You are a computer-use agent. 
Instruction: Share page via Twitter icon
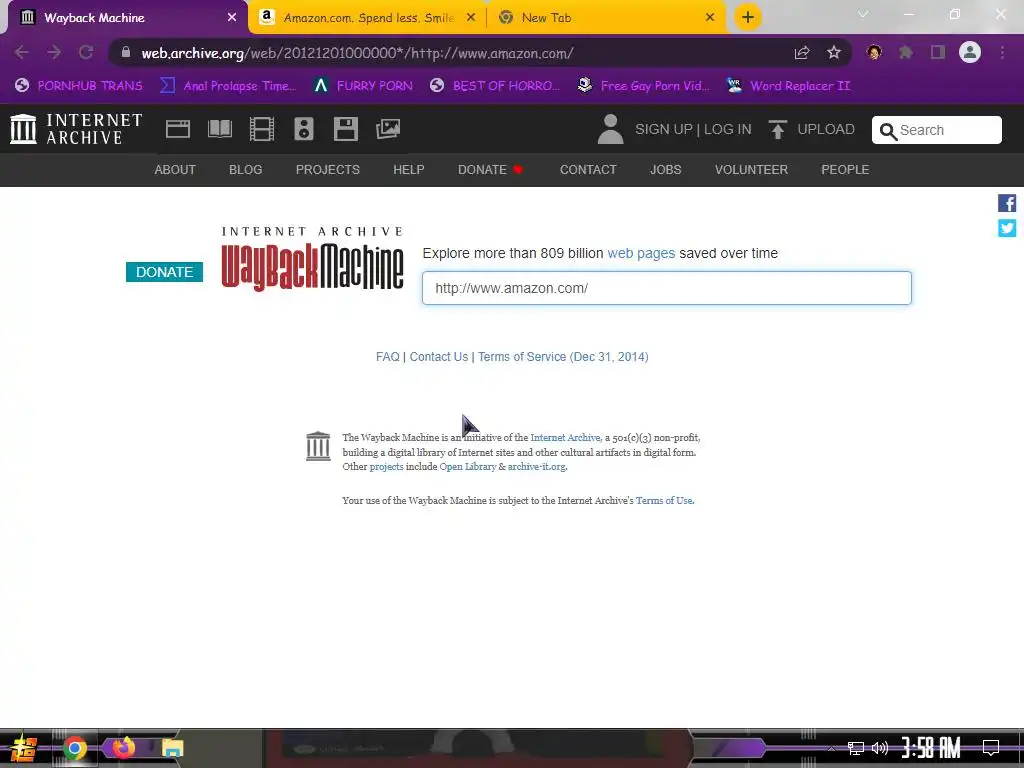point(1007,228)
